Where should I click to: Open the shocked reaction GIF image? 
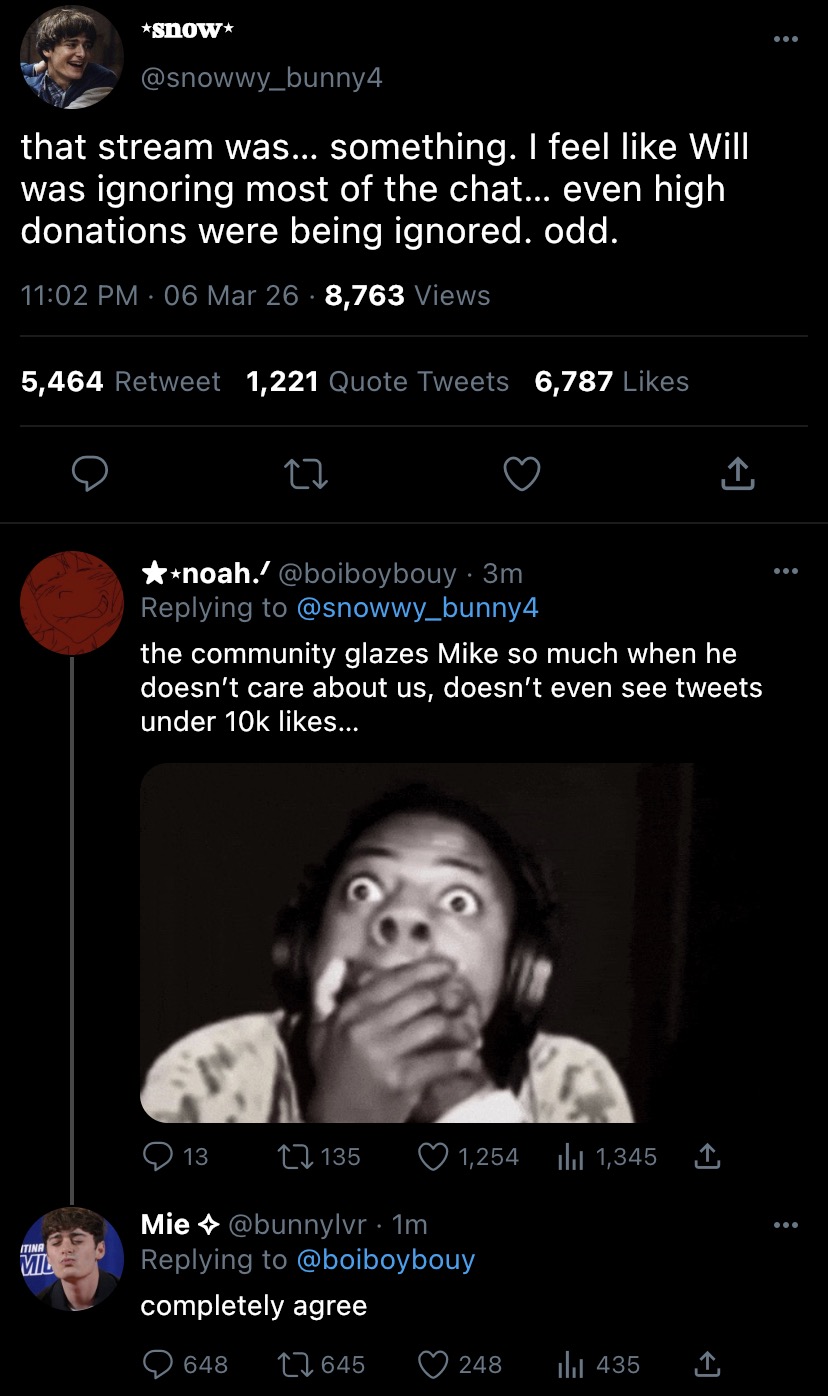point(415,943)
